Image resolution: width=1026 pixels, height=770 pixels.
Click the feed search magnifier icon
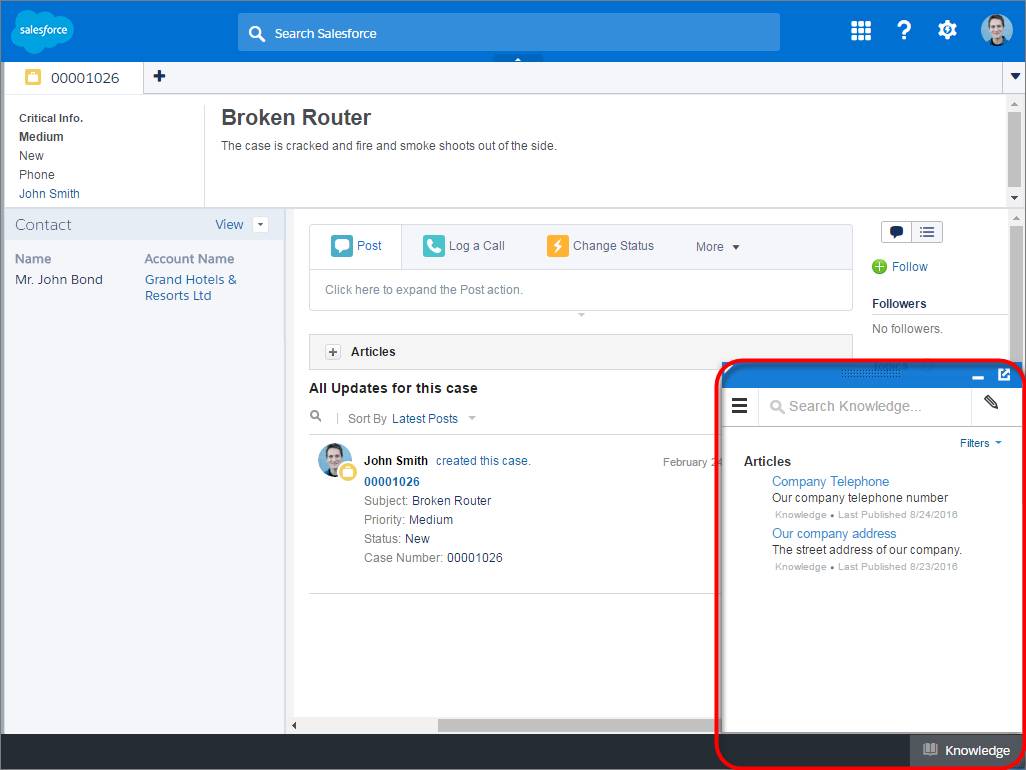point(315,416)
